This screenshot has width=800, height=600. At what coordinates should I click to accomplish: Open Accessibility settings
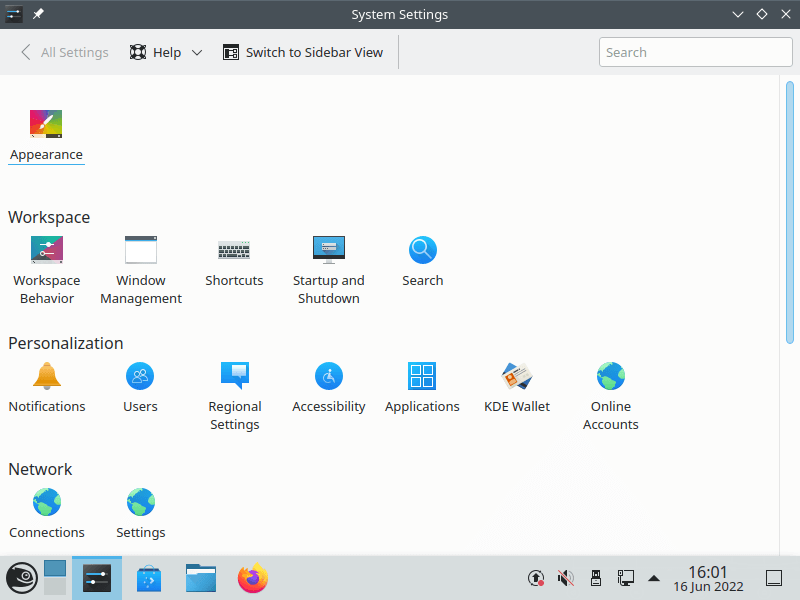[329, 387]
